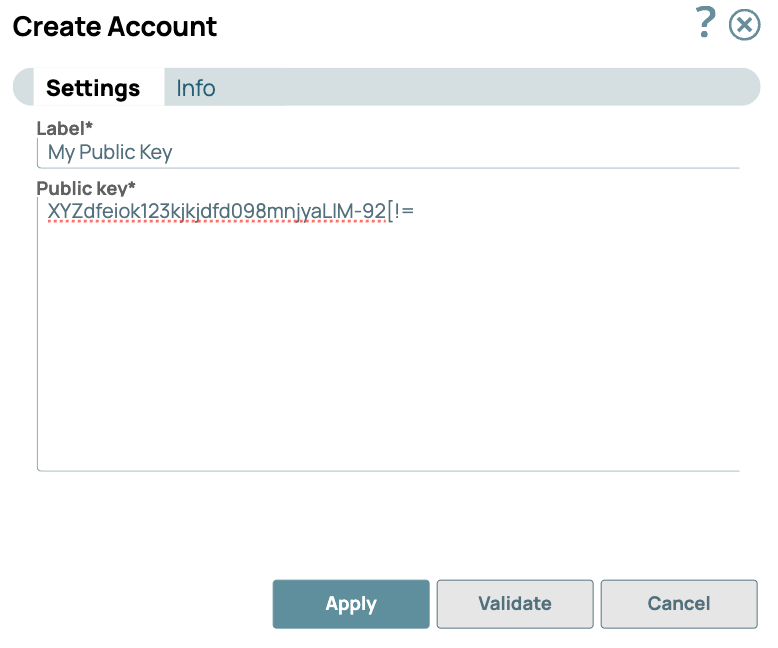Click the "Create Account" dialog title
Image resolution: width=778 pixels, height=648 pixels.
click(114, 27)
